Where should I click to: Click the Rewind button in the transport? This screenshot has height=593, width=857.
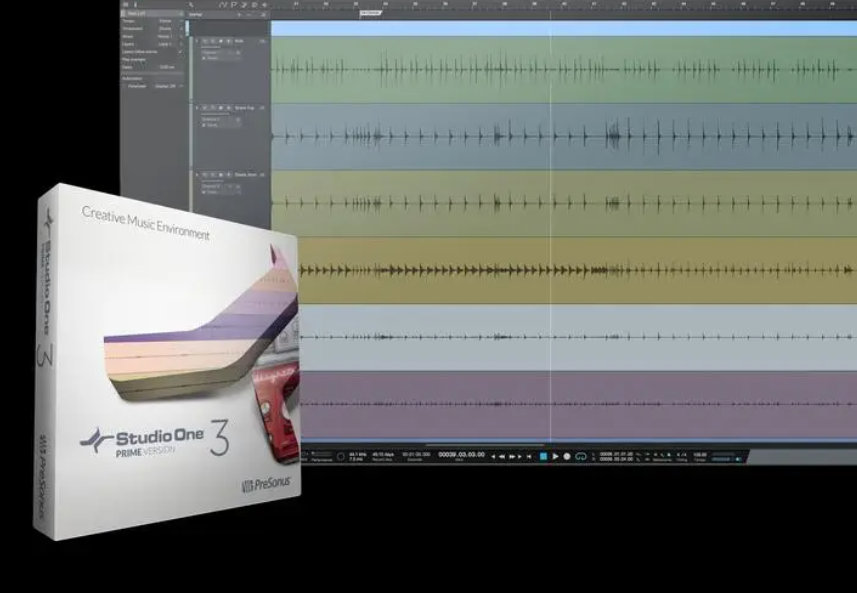tap(502, 456)
